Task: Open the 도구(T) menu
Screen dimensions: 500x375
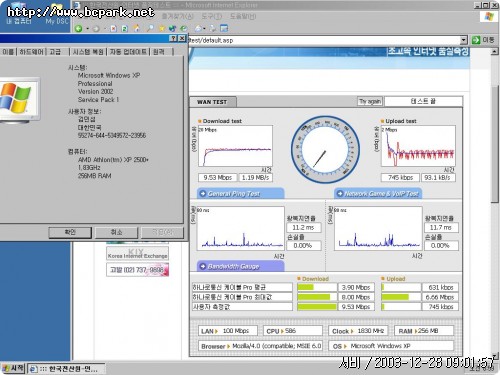Action: [x=211, y=16]
